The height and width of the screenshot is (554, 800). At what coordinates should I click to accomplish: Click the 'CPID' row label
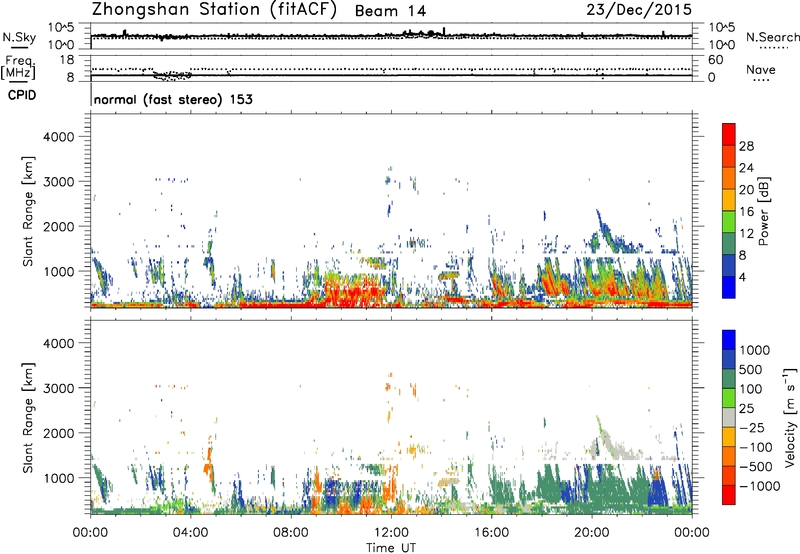click(22, 95)
